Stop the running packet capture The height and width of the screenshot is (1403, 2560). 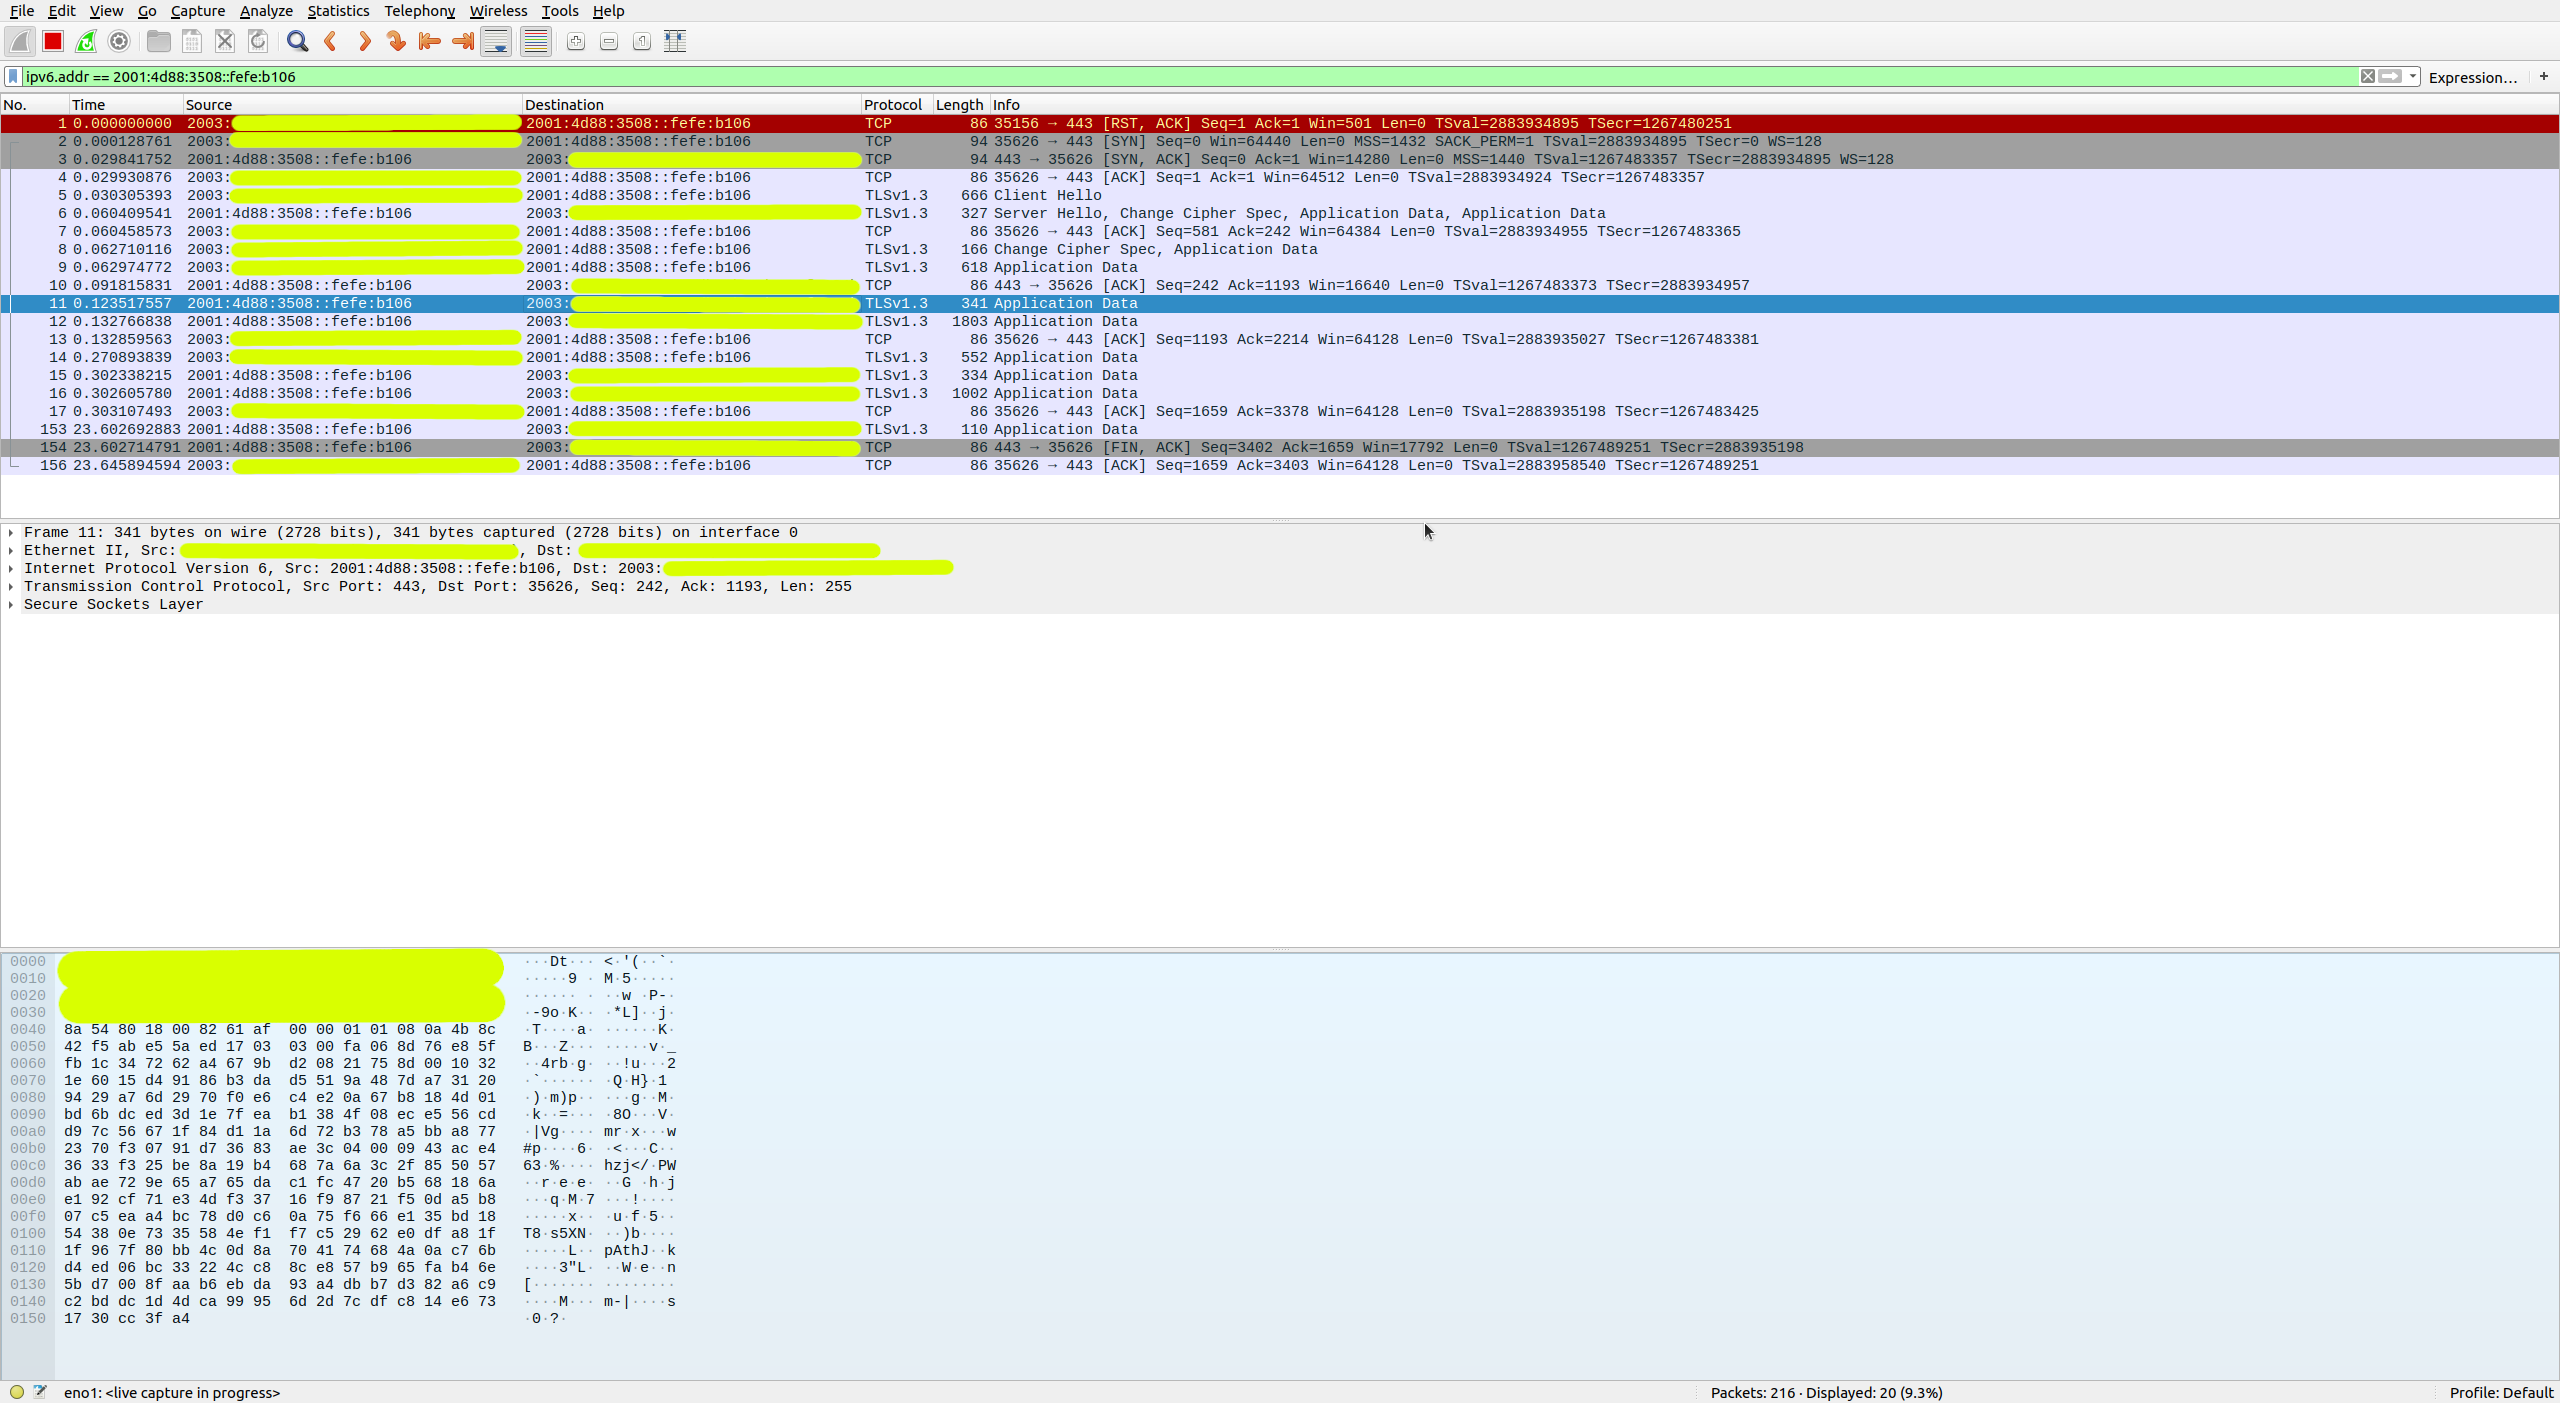tap(53, 41)
